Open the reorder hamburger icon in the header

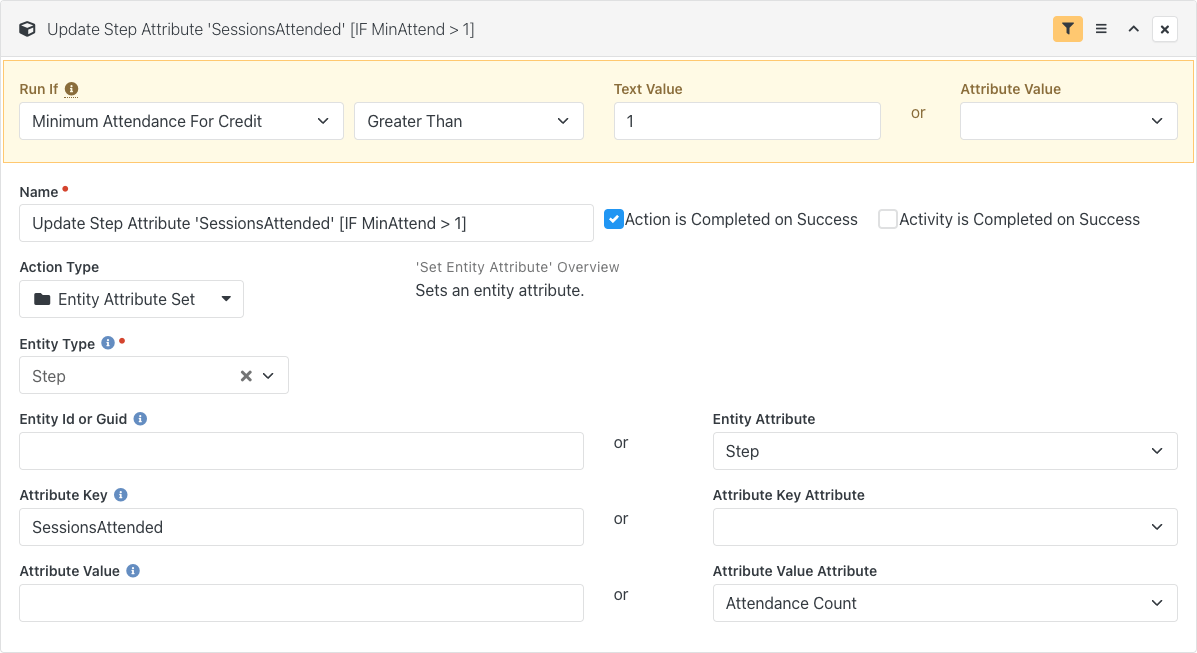1101,29
